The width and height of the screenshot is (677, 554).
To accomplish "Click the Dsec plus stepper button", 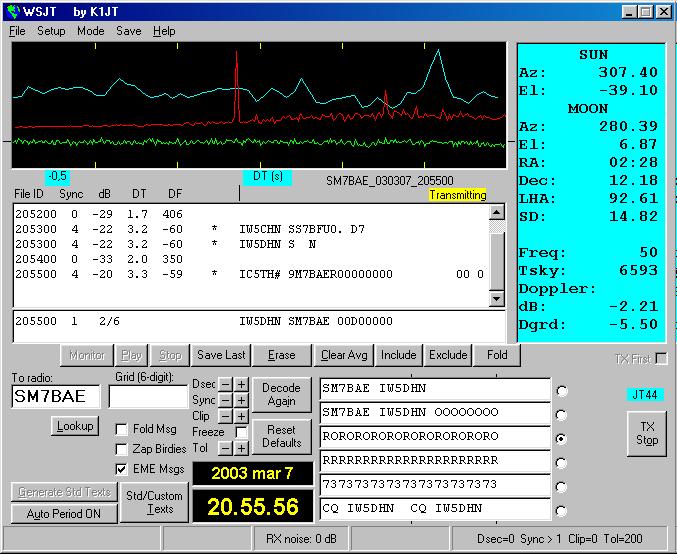I will [x=241, y=384].
